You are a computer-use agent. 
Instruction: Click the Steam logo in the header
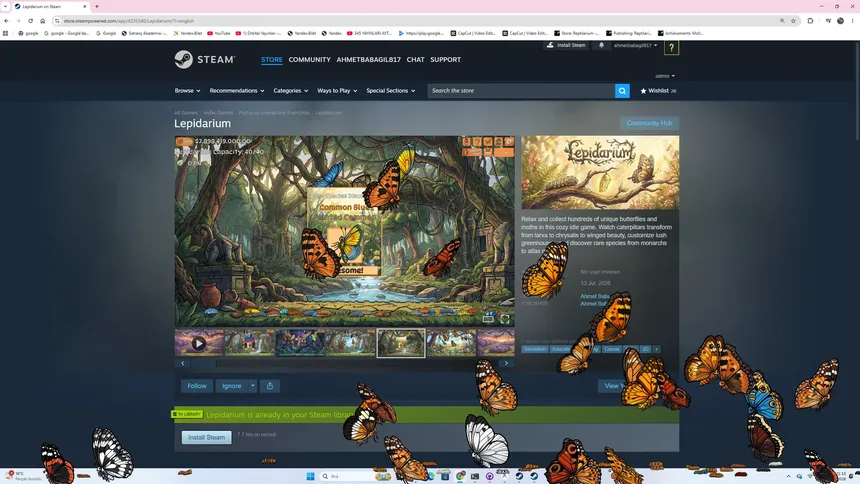[x=204, y=59]
